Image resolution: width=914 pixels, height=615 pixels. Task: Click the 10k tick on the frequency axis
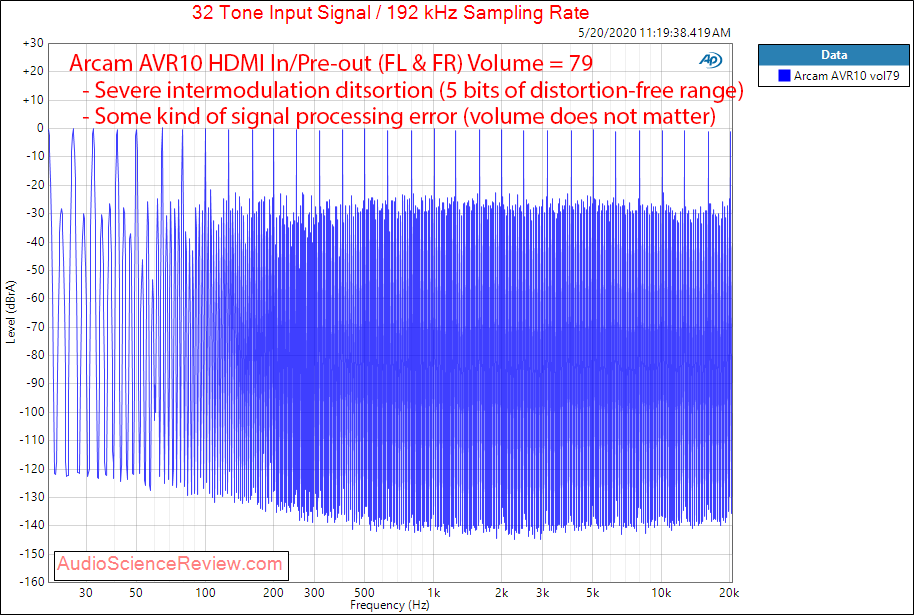click(661, 593)
